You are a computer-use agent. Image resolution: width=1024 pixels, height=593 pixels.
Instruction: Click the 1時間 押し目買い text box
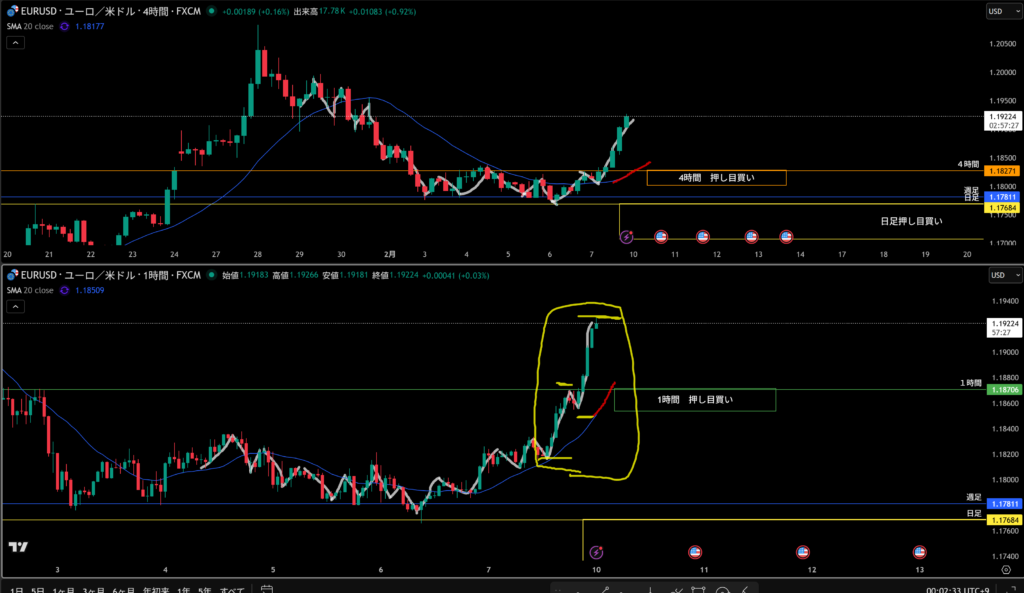point(694,399)
